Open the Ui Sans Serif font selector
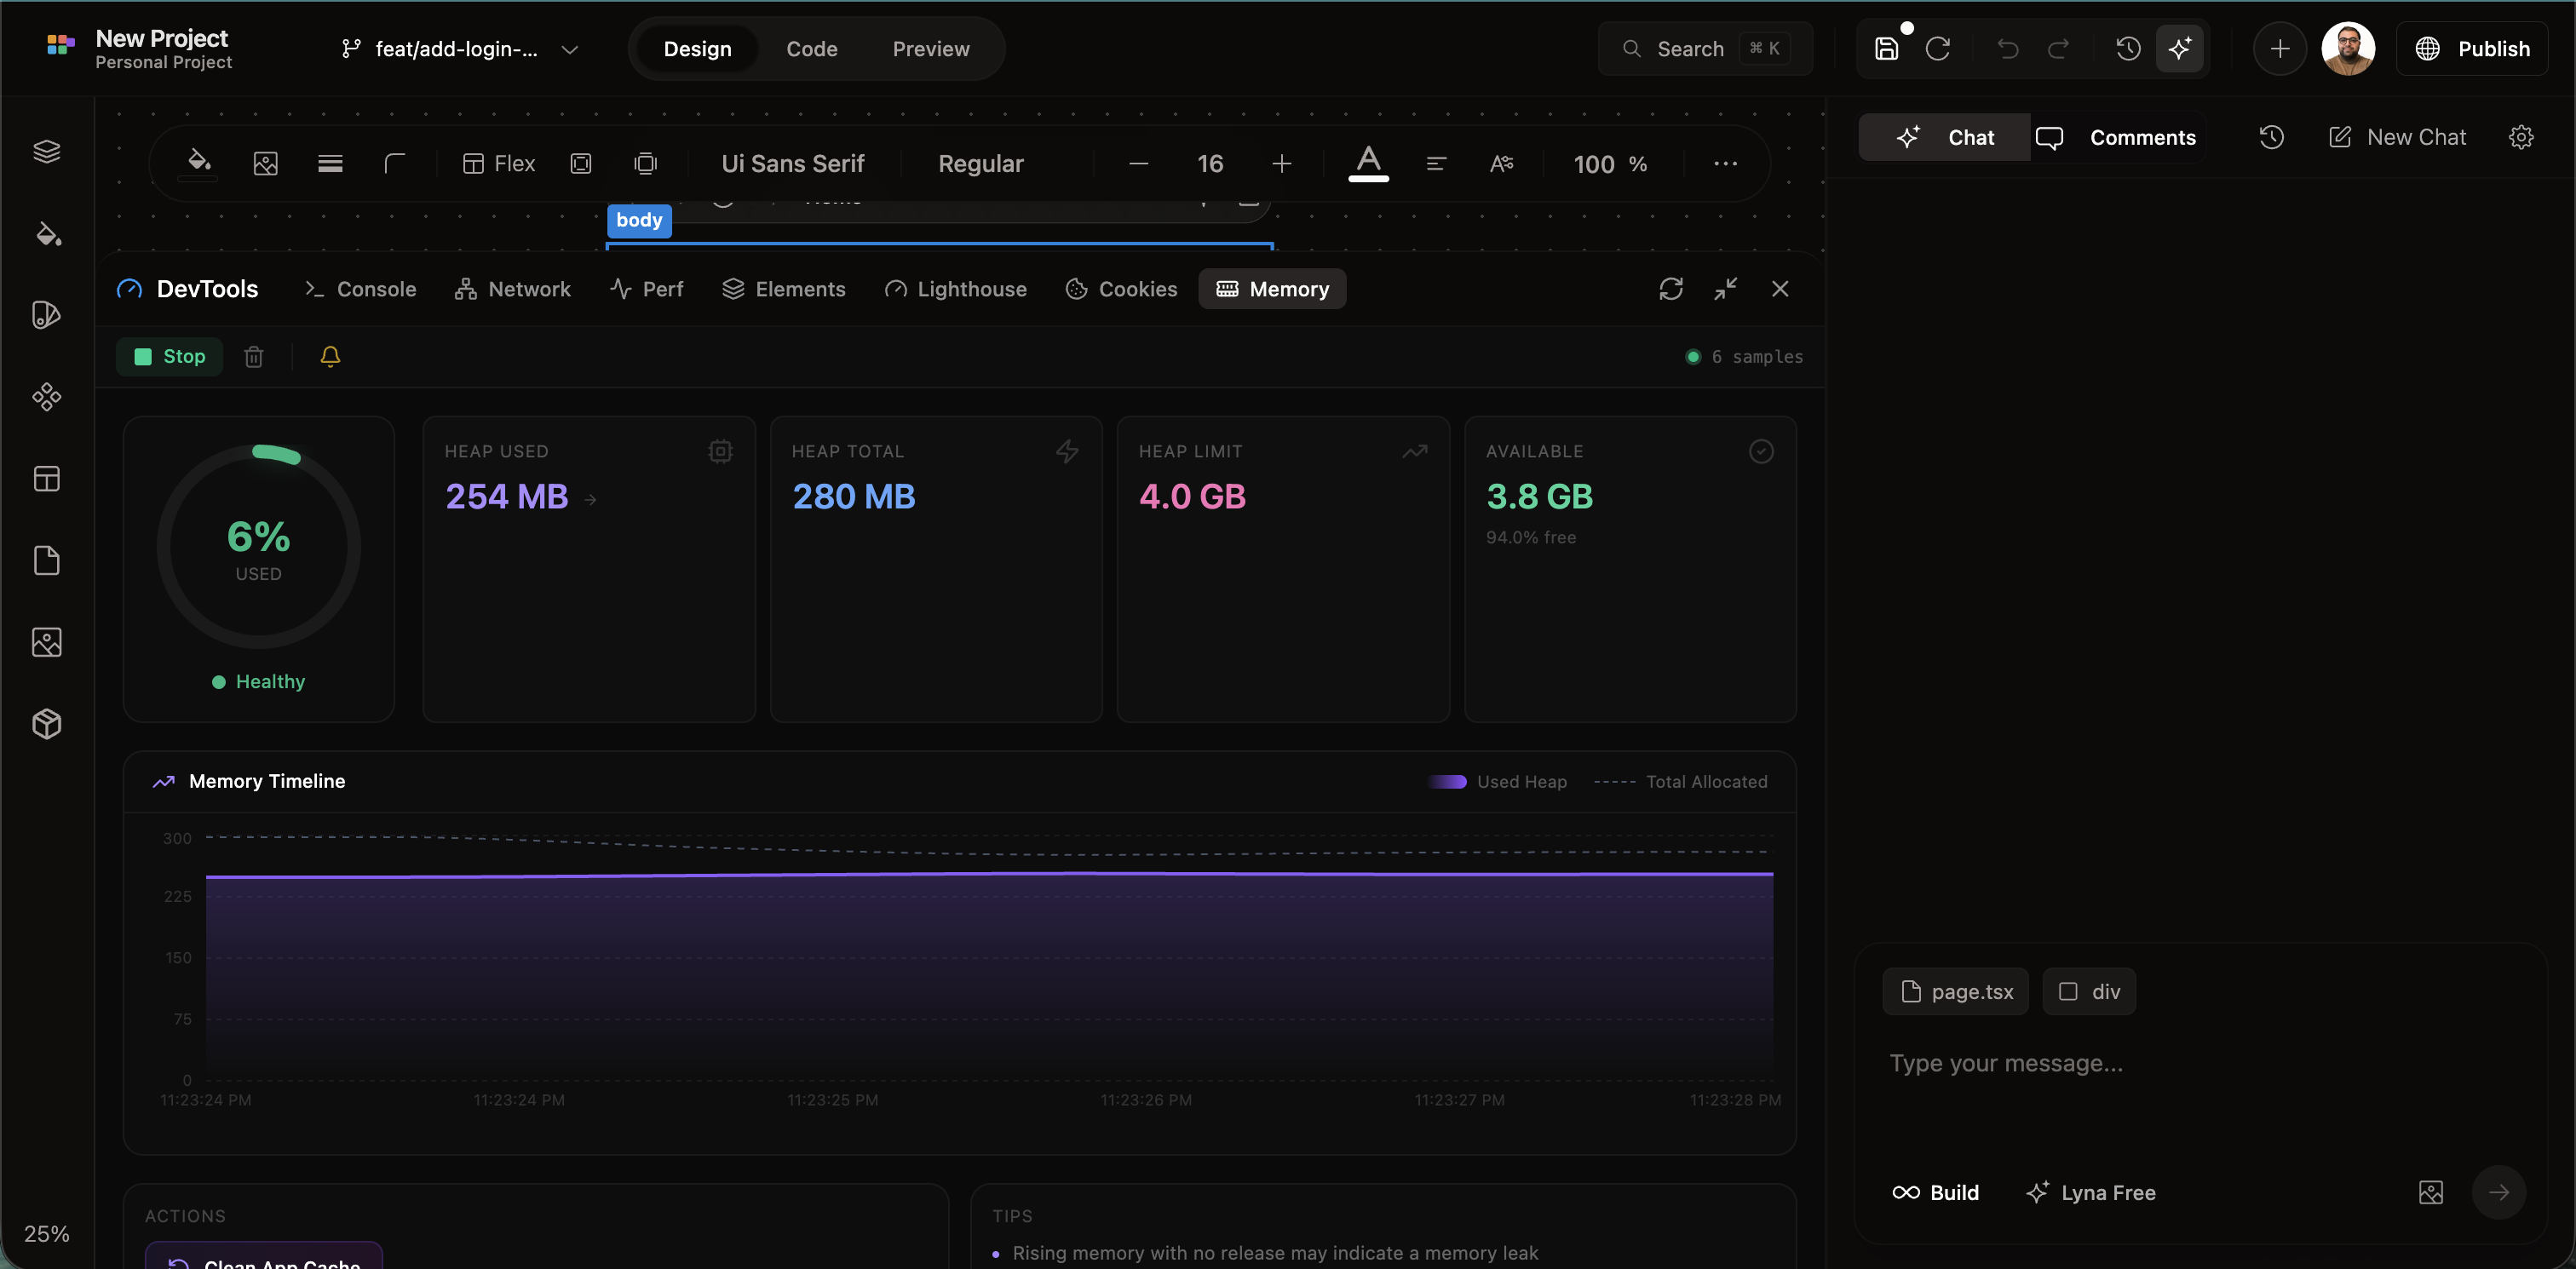The image size is (2576, 1269). [x=792, y=163]
